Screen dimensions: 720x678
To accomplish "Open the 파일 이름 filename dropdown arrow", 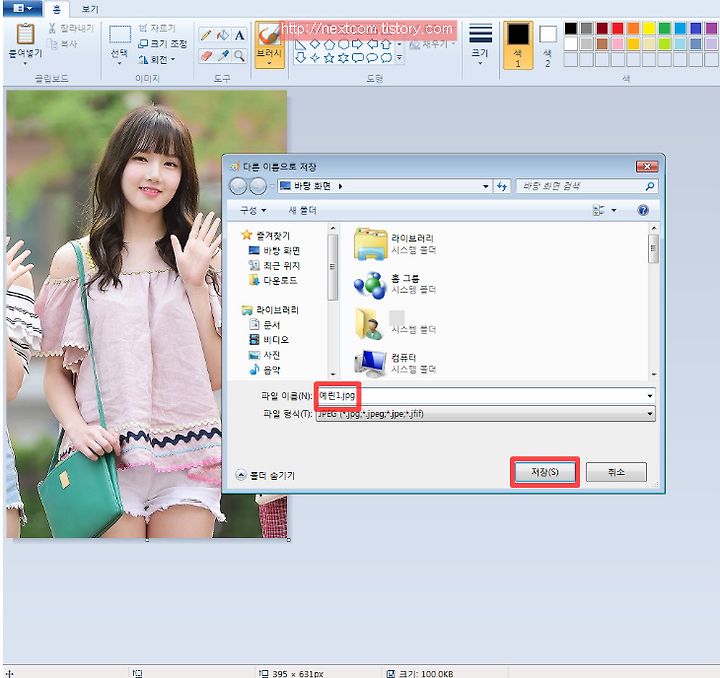I will pyautogui.click(x=650, y=396).
